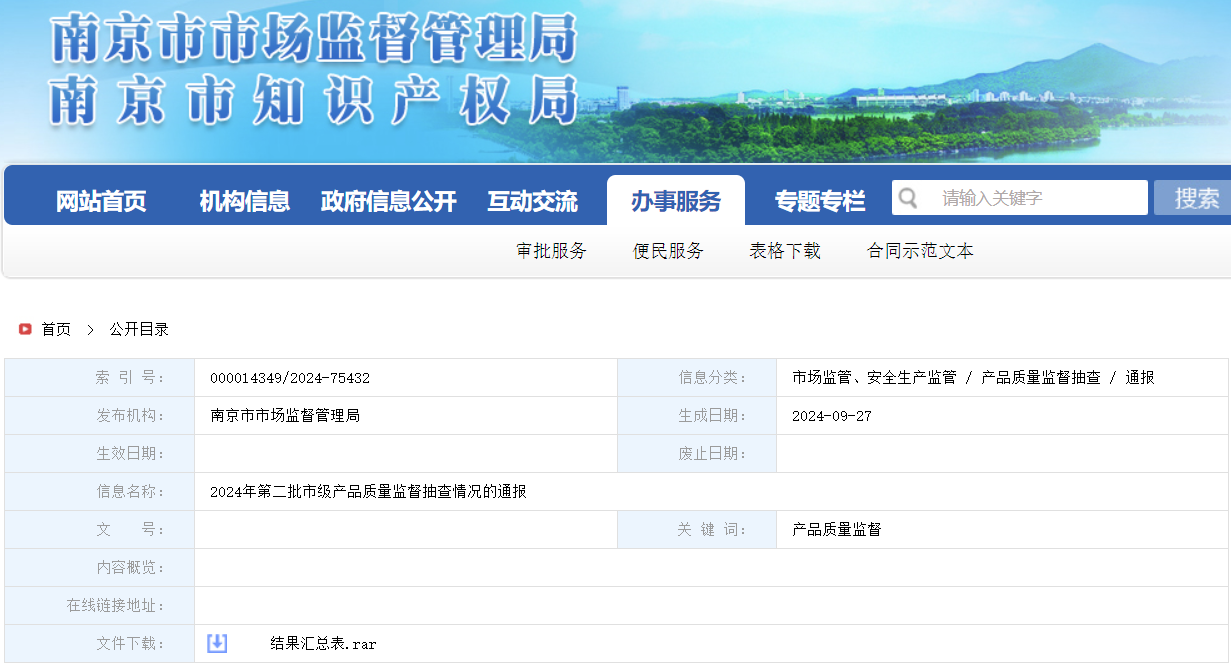
Task: Type in the 请输入关键字 search field
Action: coord(1035,198)
